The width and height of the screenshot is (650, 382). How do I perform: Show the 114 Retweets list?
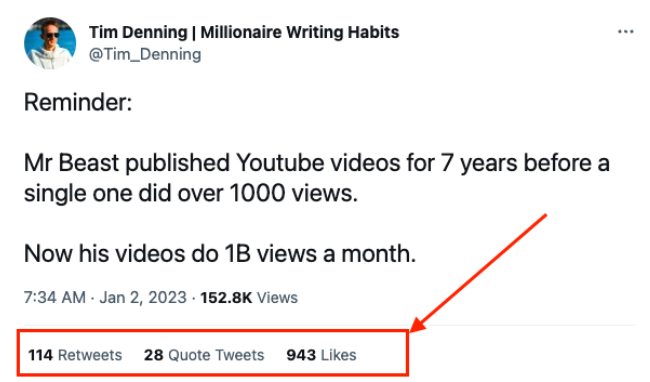tap(75, 355)
